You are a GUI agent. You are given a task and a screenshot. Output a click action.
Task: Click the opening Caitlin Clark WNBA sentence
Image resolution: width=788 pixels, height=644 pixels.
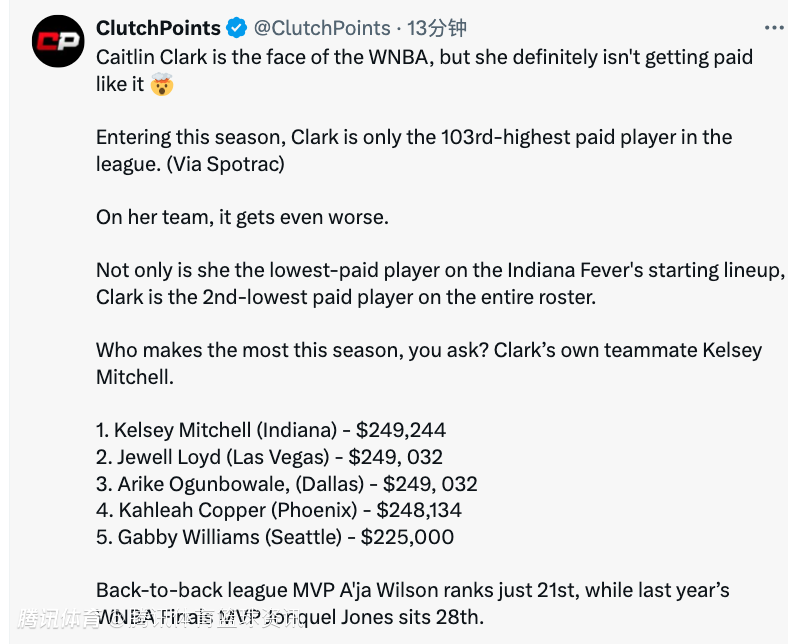coord(425,71)
